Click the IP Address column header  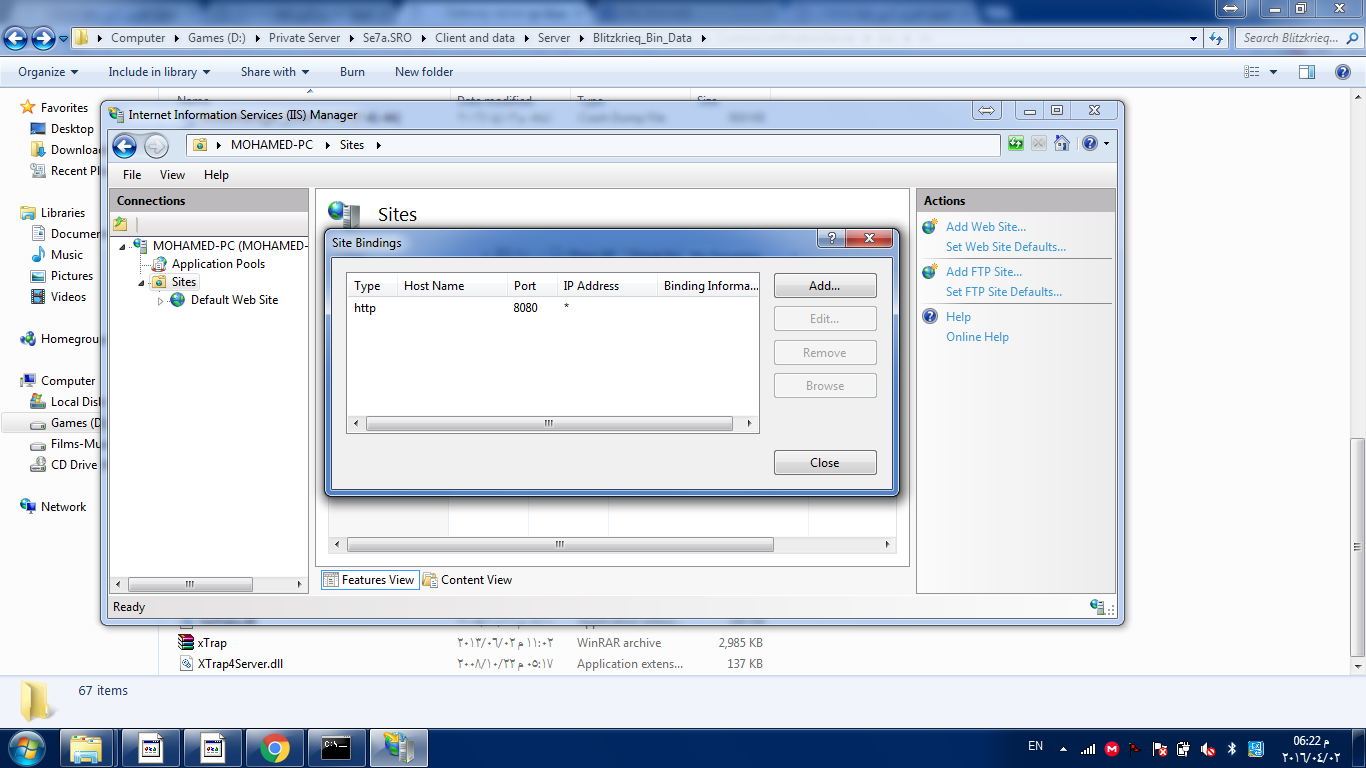[607, 286]
